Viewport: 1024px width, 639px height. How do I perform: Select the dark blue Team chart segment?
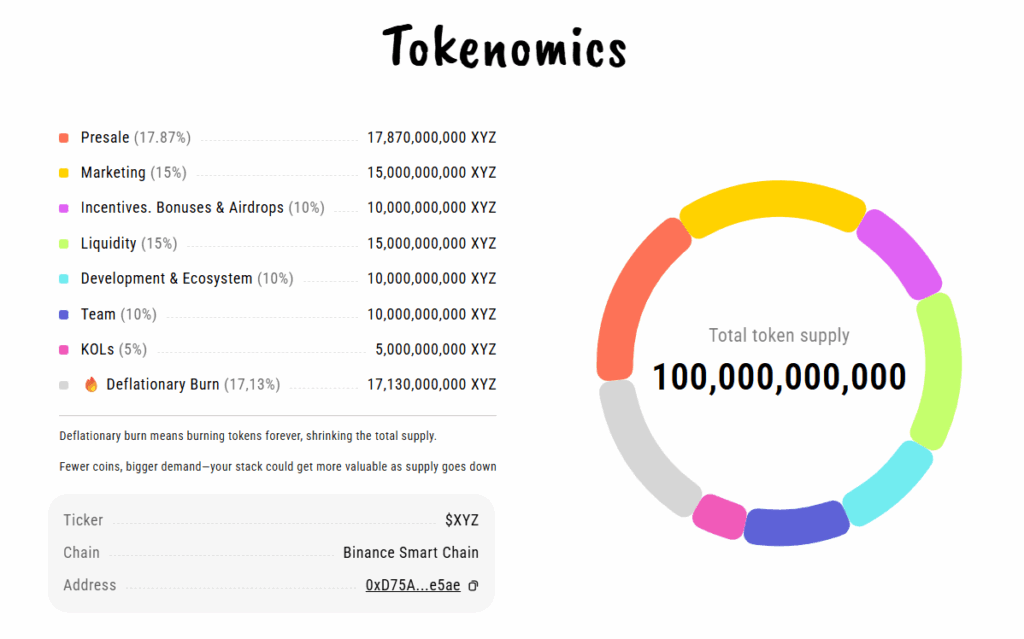click(795, 526)
